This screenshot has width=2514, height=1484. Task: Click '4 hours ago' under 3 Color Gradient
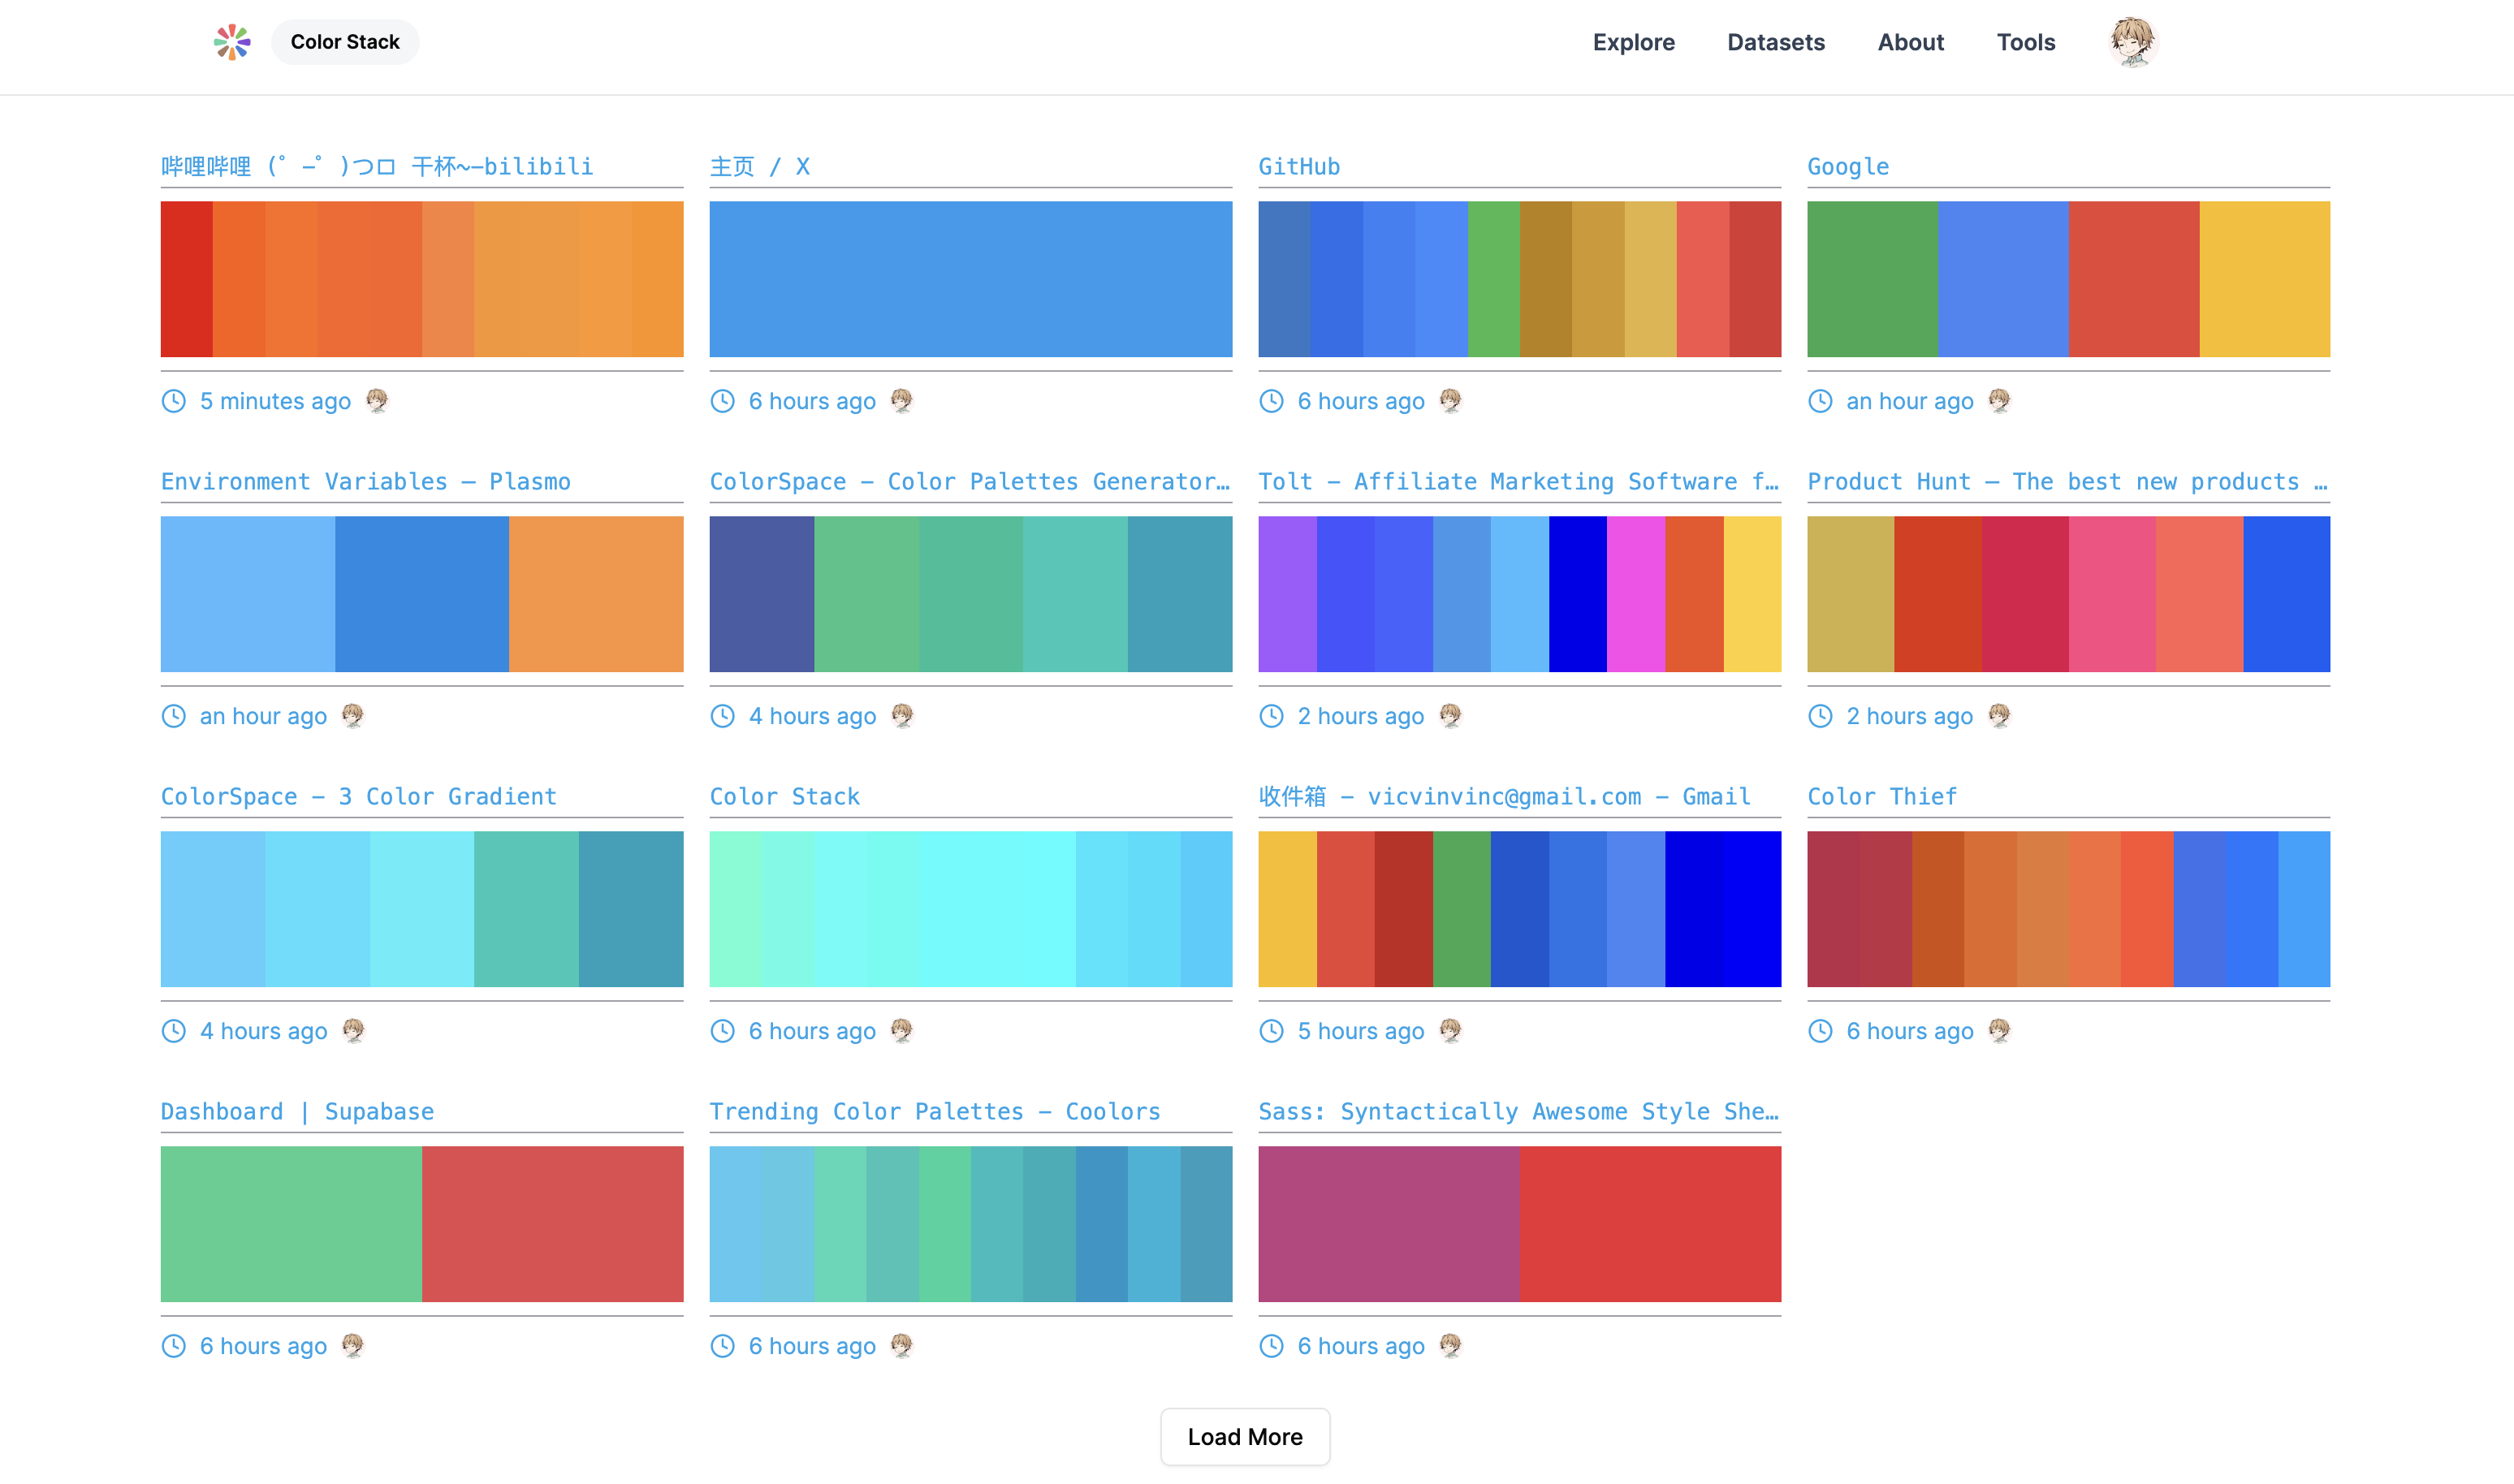pyautogui.click(x=263, y=1031)
